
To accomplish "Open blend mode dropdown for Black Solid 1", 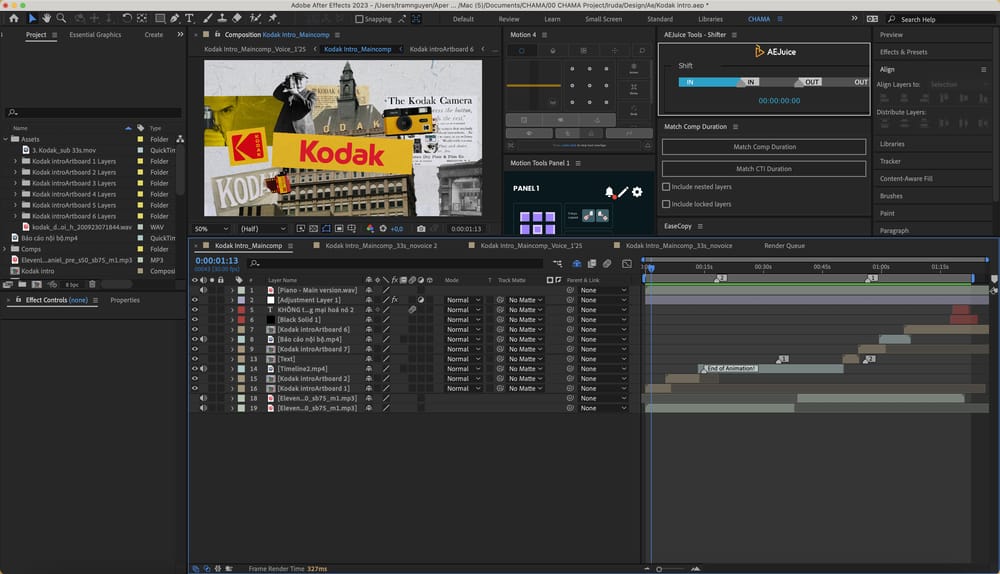I will (463, 320).
